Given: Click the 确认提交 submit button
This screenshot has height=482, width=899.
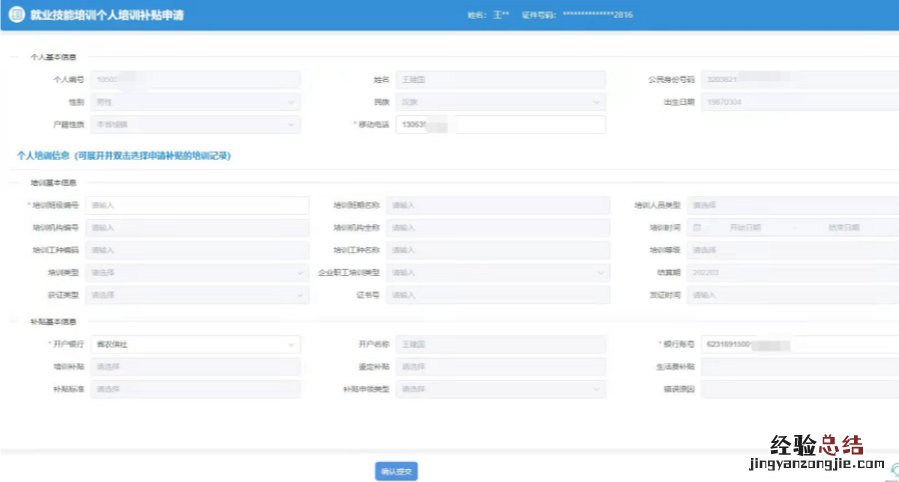Looking at the screenshot, I should point(396,471).
